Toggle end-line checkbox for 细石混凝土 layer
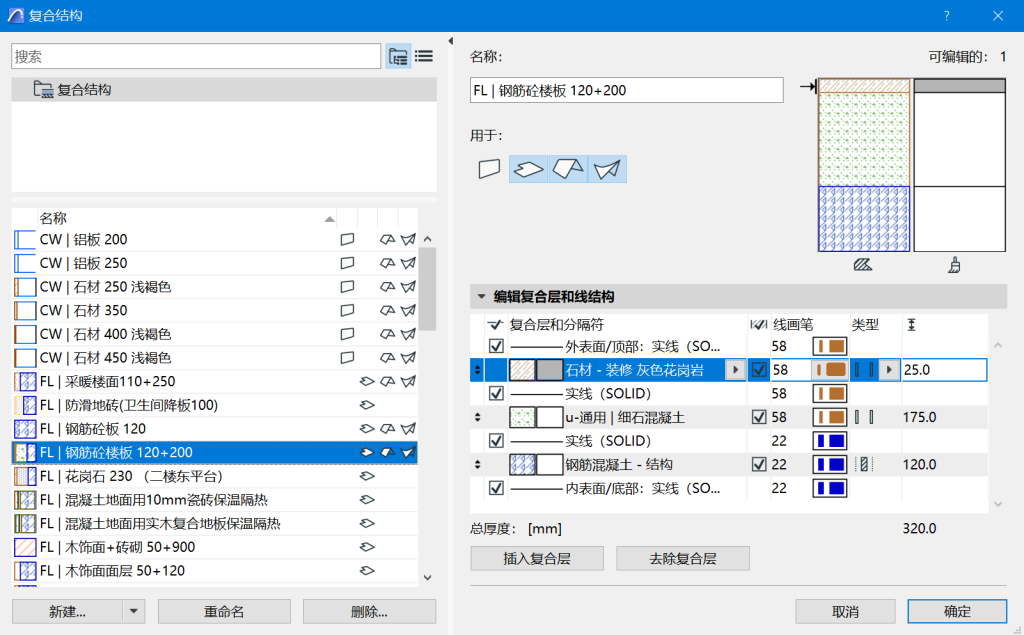The width and height of the screenshot is (1024, 635). 759,417
